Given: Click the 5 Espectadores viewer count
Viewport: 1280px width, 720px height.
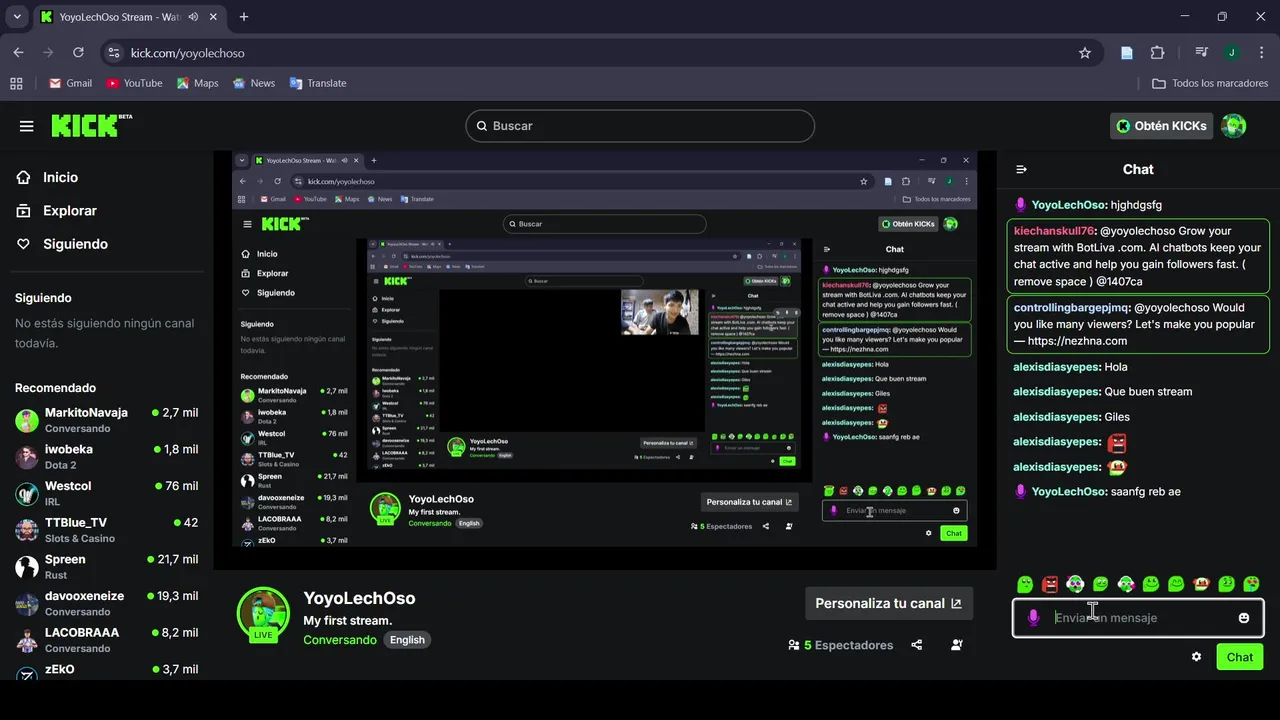Looking at the screenshot, I should pos(841,645).
